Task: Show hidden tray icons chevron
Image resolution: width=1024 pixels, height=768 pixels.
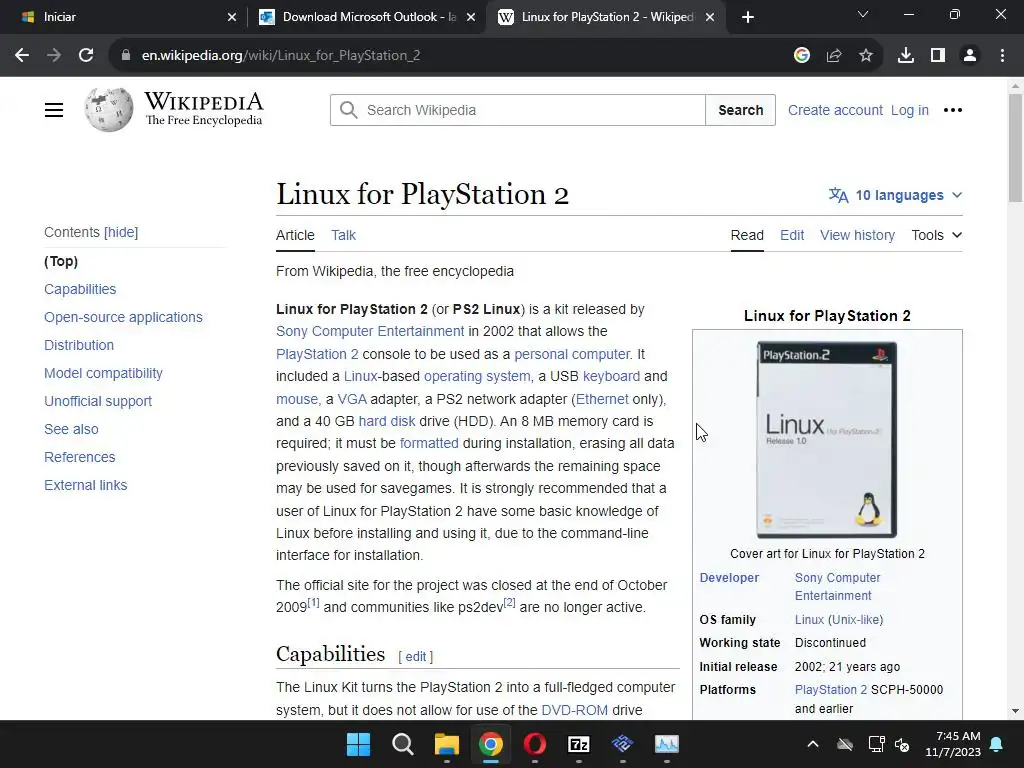Action: 812,744
